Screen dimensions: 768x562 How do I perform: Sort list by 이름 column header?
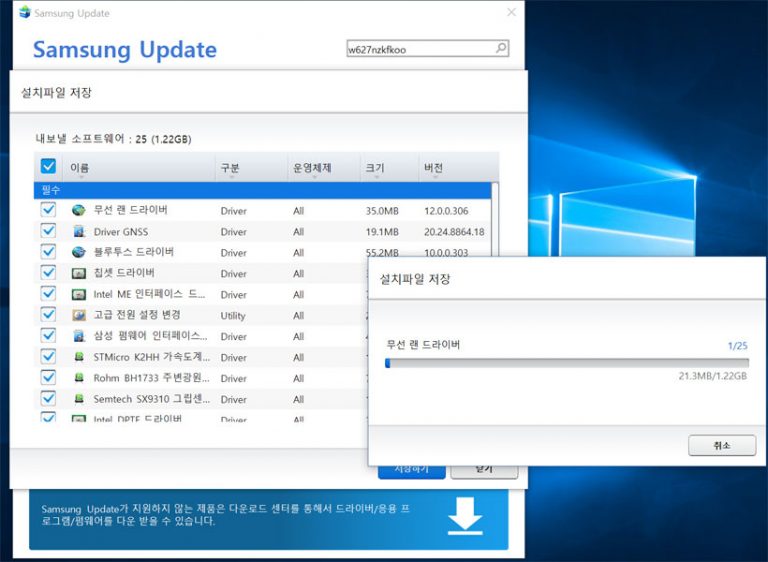(x=139, y=168)
